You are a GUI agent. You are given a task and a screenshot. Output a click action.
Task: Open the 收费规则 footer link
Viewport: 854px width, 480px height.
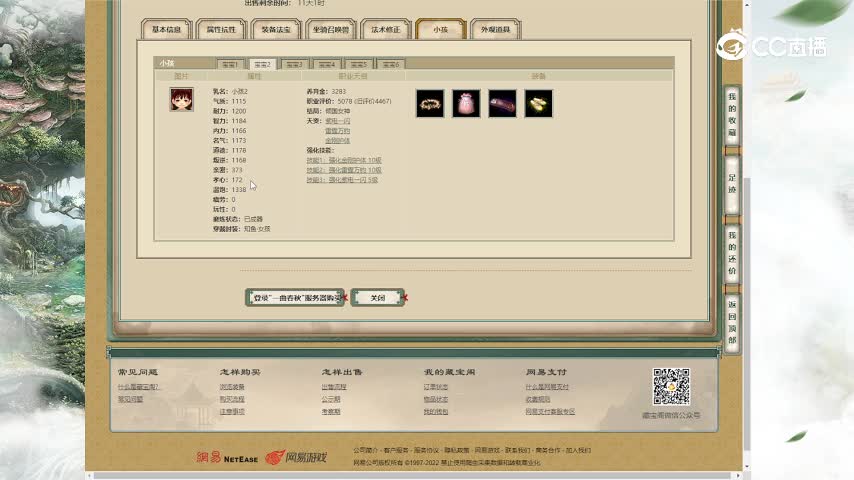538,399
